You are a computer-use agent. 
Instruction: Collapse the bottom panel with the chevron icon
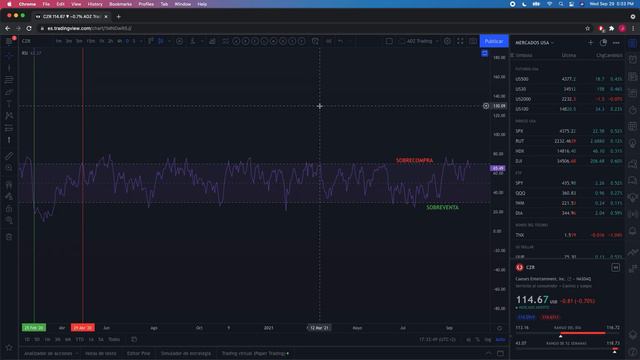pyautogui.click(x=489, y=353)
